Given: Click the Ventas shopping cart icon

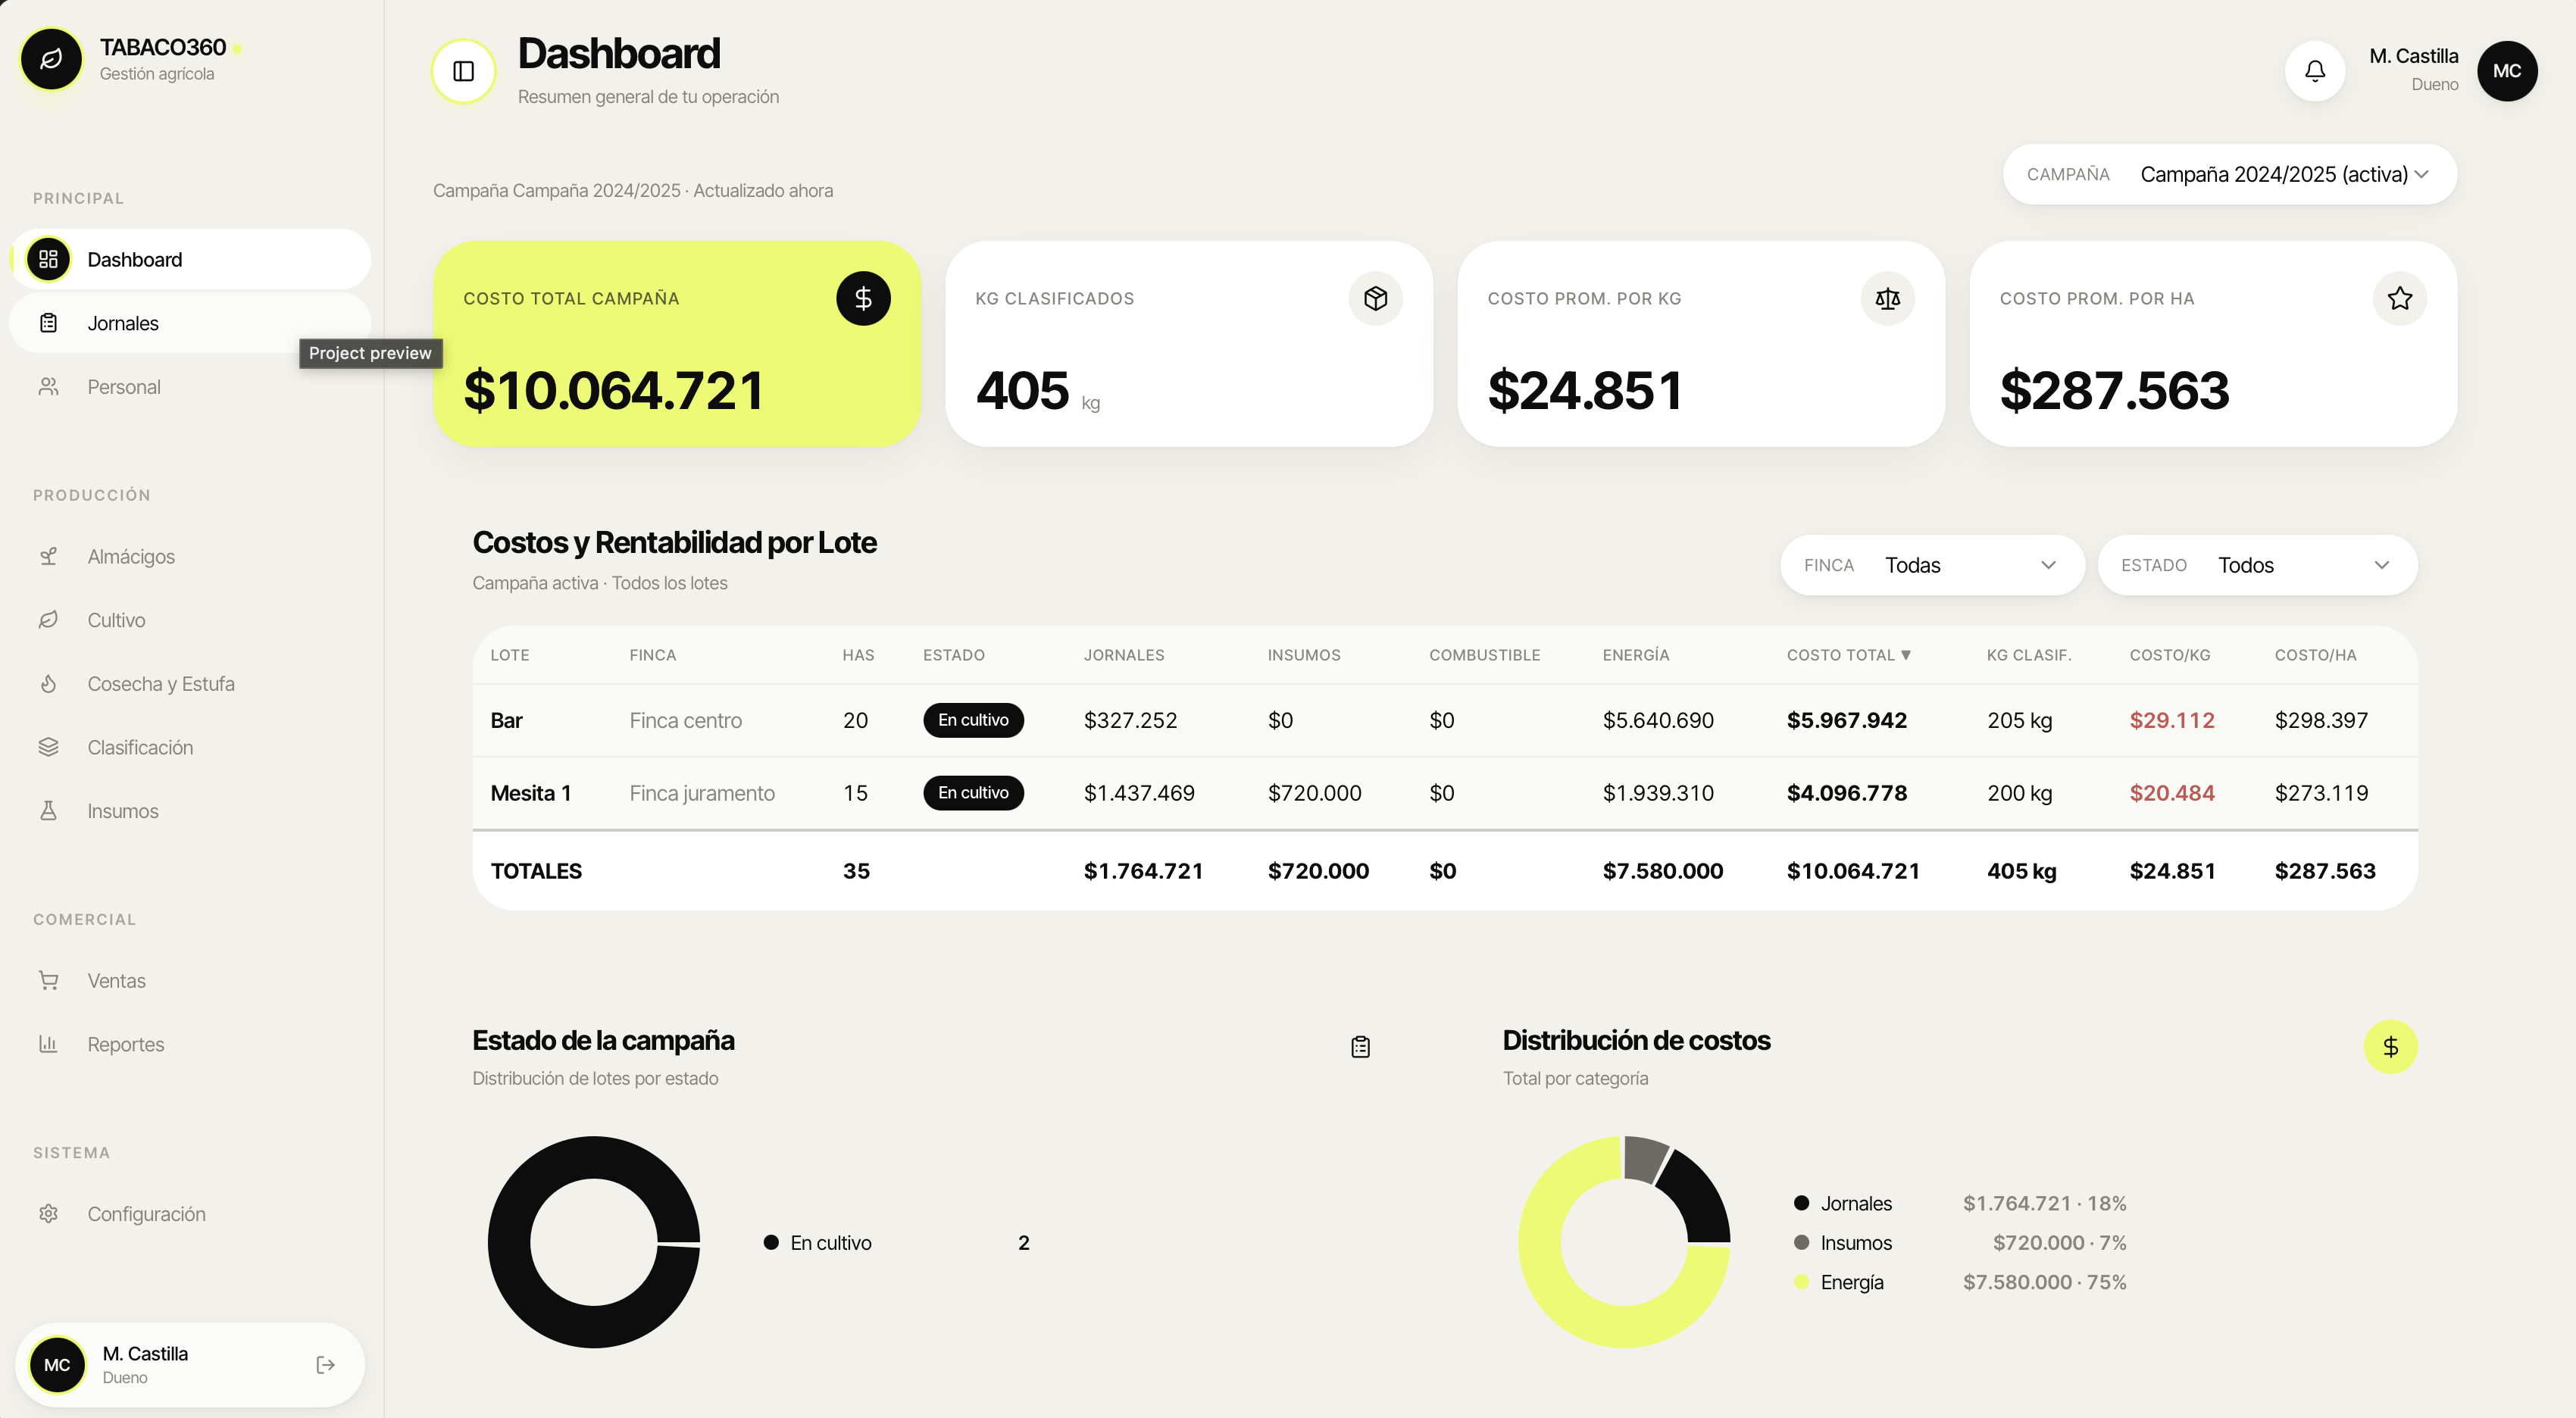Looking at the screenshot, I should point(48,981).
